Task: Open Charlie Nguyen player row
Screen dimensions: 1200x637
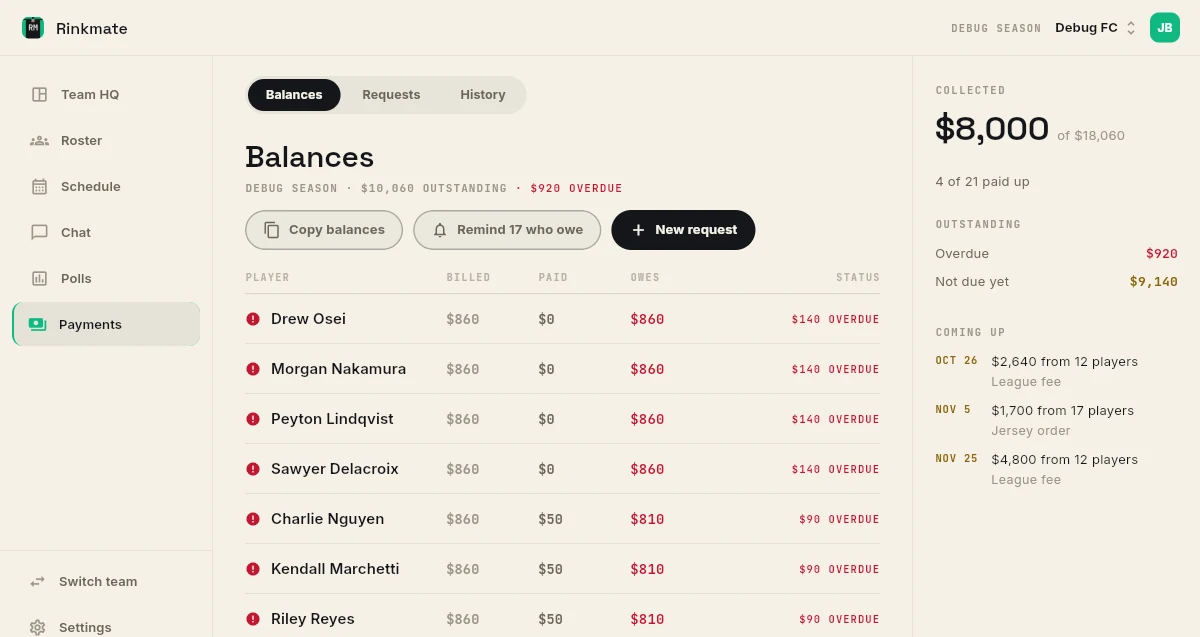Action: (563, 519)
